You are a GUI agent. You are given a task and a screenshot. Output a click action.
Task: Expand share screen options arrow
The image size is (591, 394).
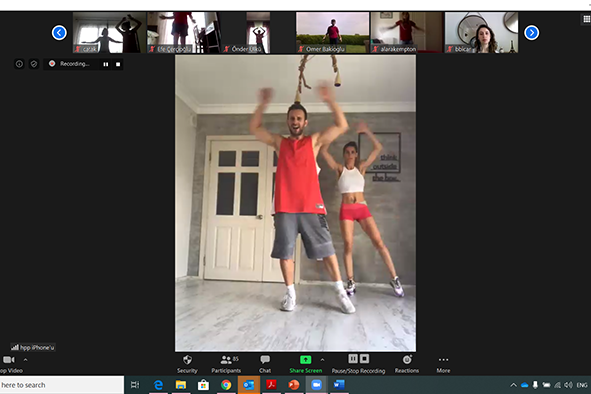coord(322,360)
